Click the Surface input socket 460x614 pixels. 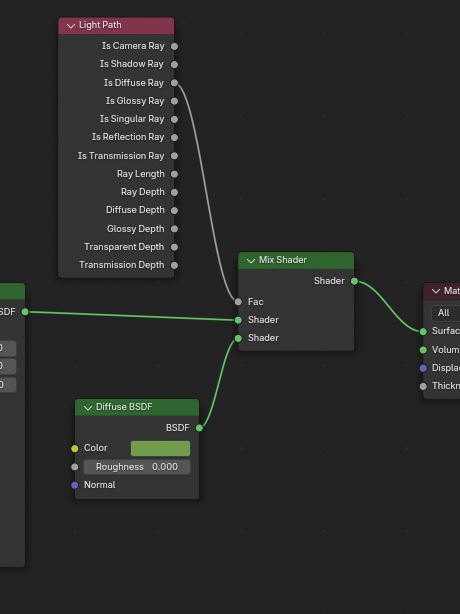pos(423,332)
